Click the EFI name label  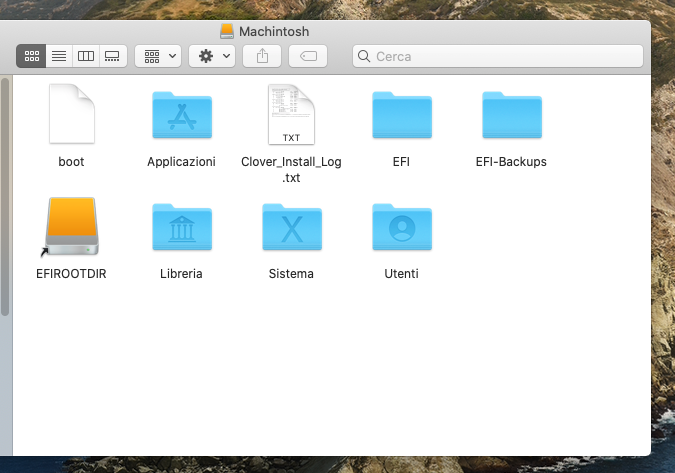[401, 162]
